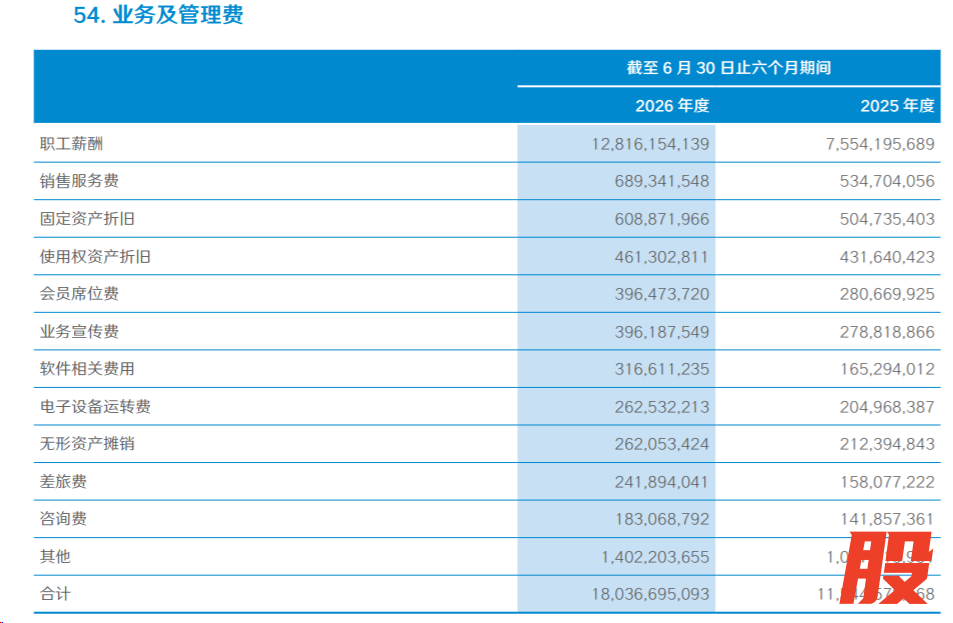This screenshot has width=953, height=623.
Task: Select row label 业务宣传费
Action: click(x=79, y=331)
